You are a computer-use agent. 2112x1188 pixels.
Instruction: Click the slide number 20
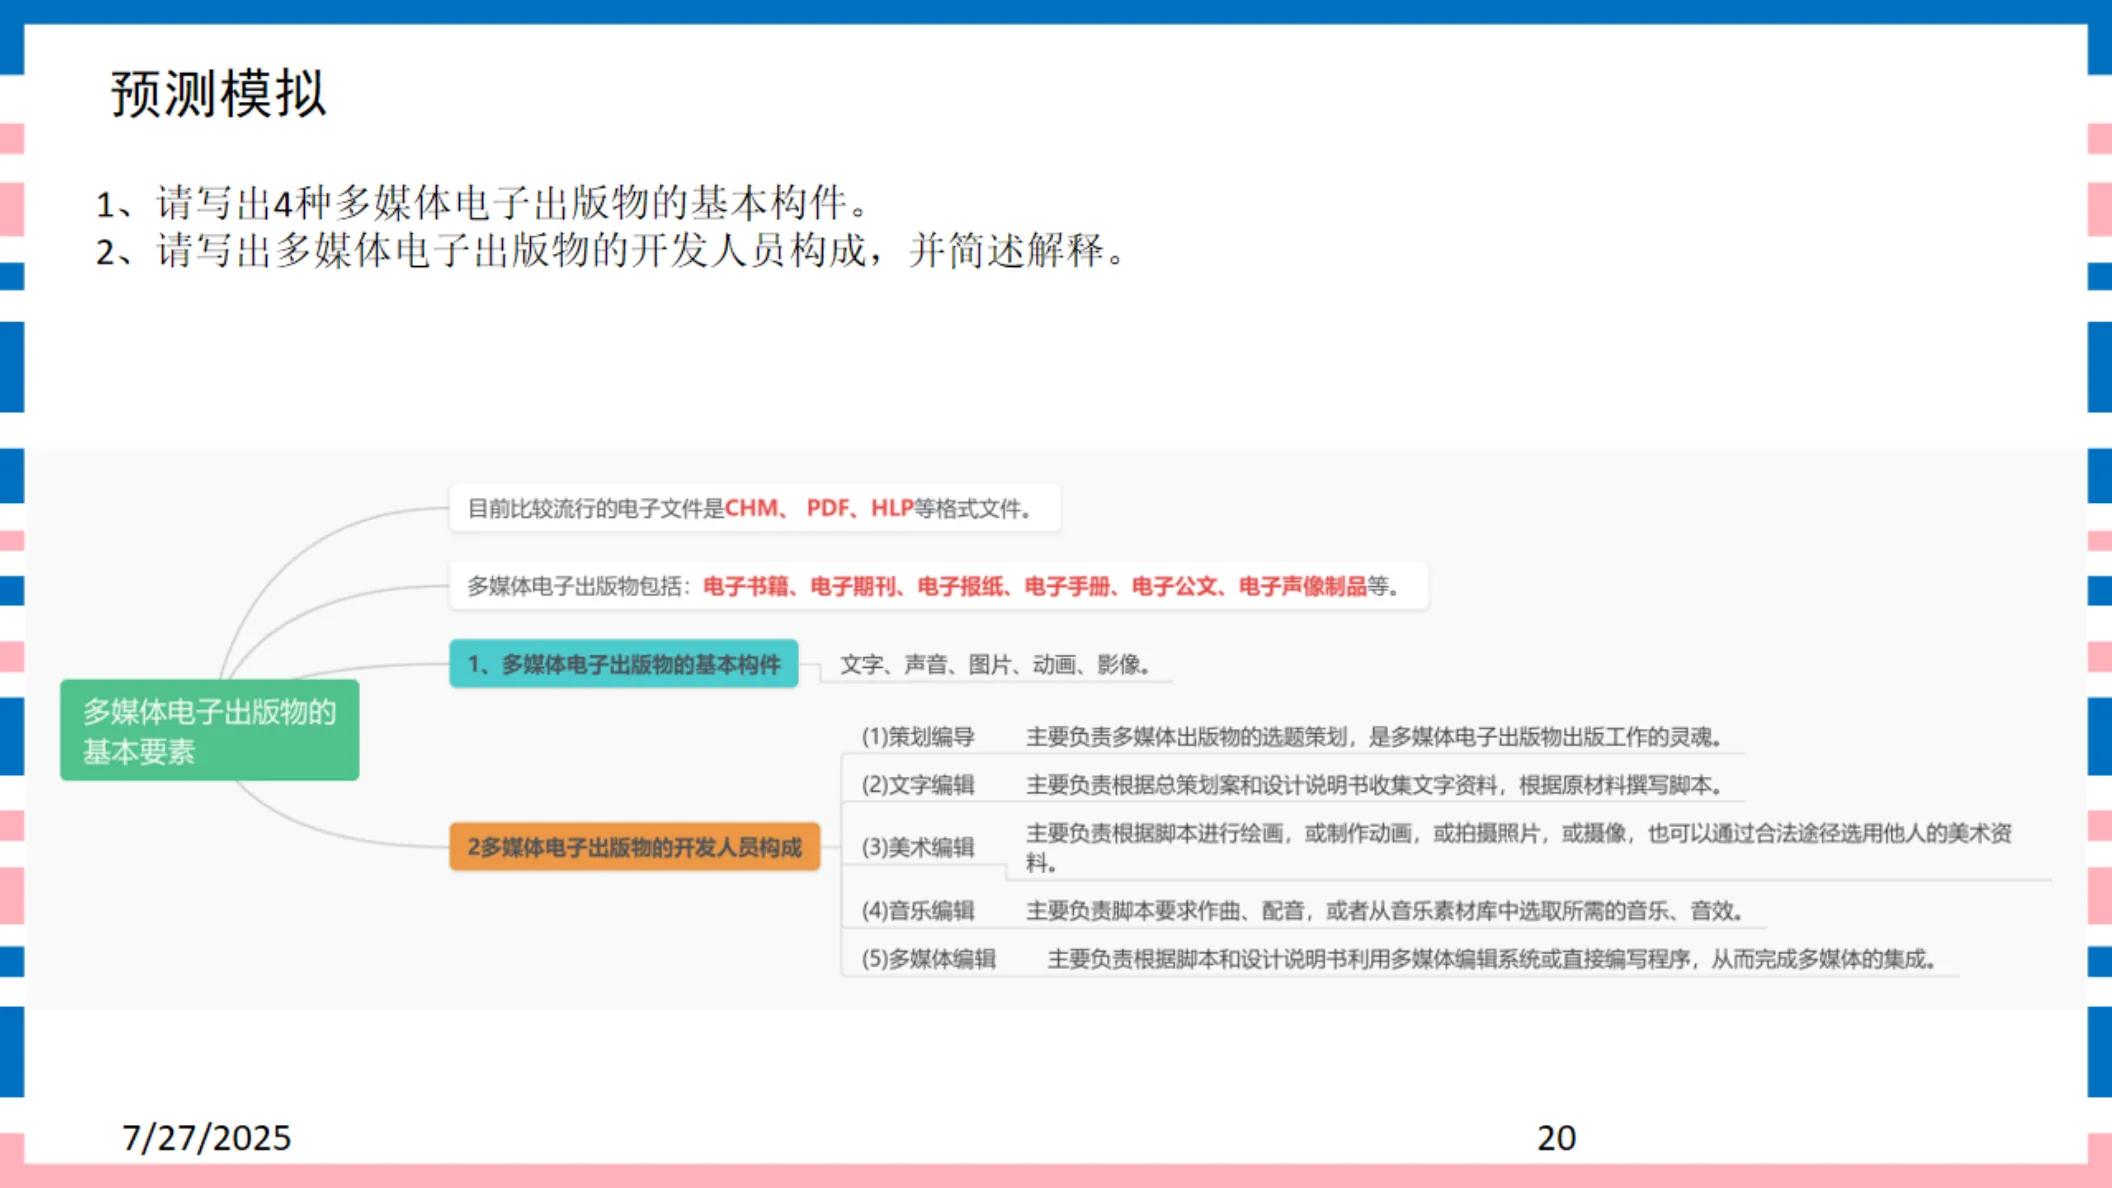[1556, 1138]
